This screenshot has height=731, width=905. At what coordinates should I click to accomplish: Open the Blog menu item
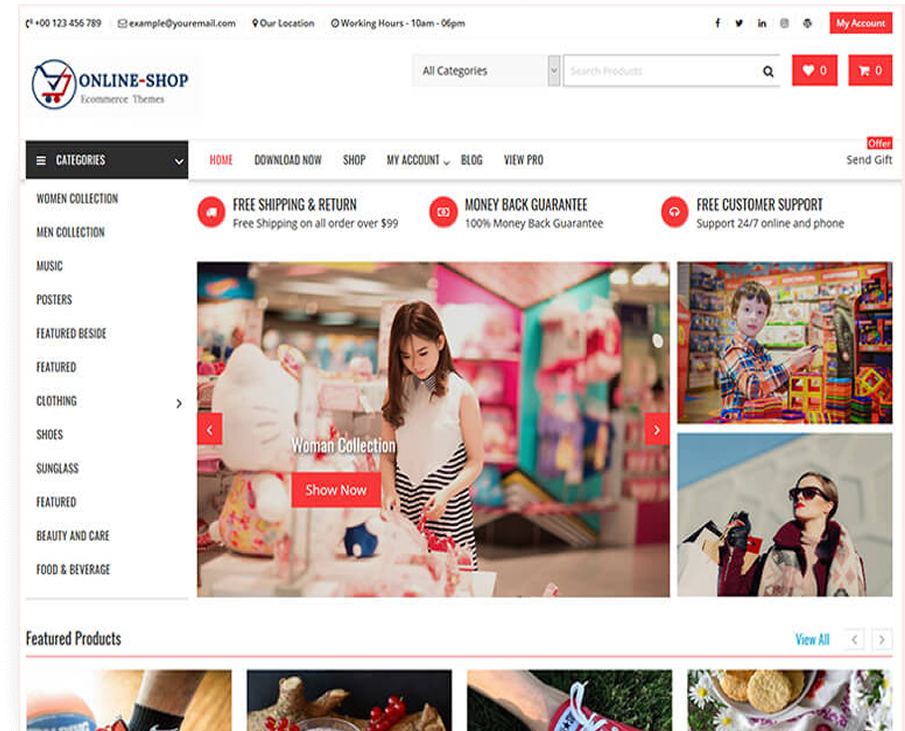(x=471, y=160)
